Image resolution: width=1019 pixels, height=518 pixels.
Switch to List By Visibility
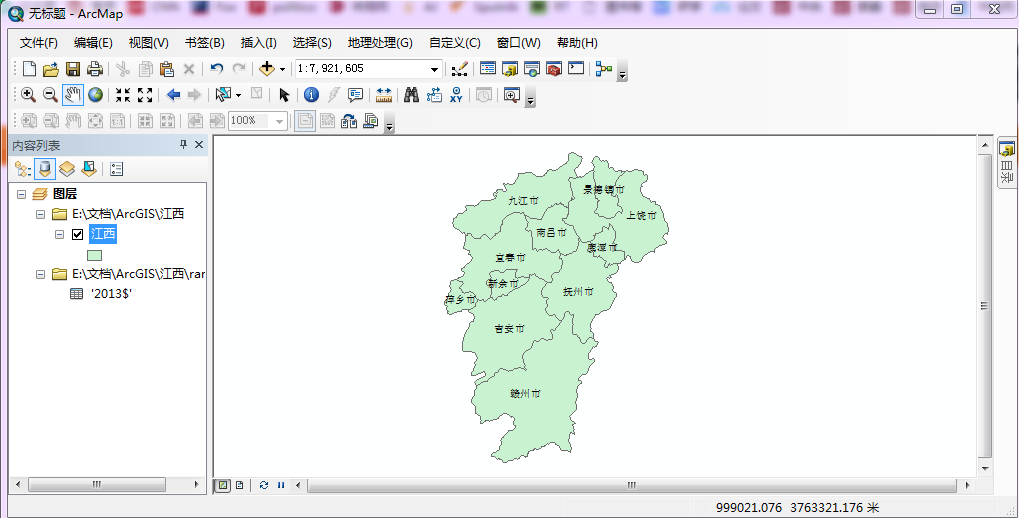click(67, 169)
